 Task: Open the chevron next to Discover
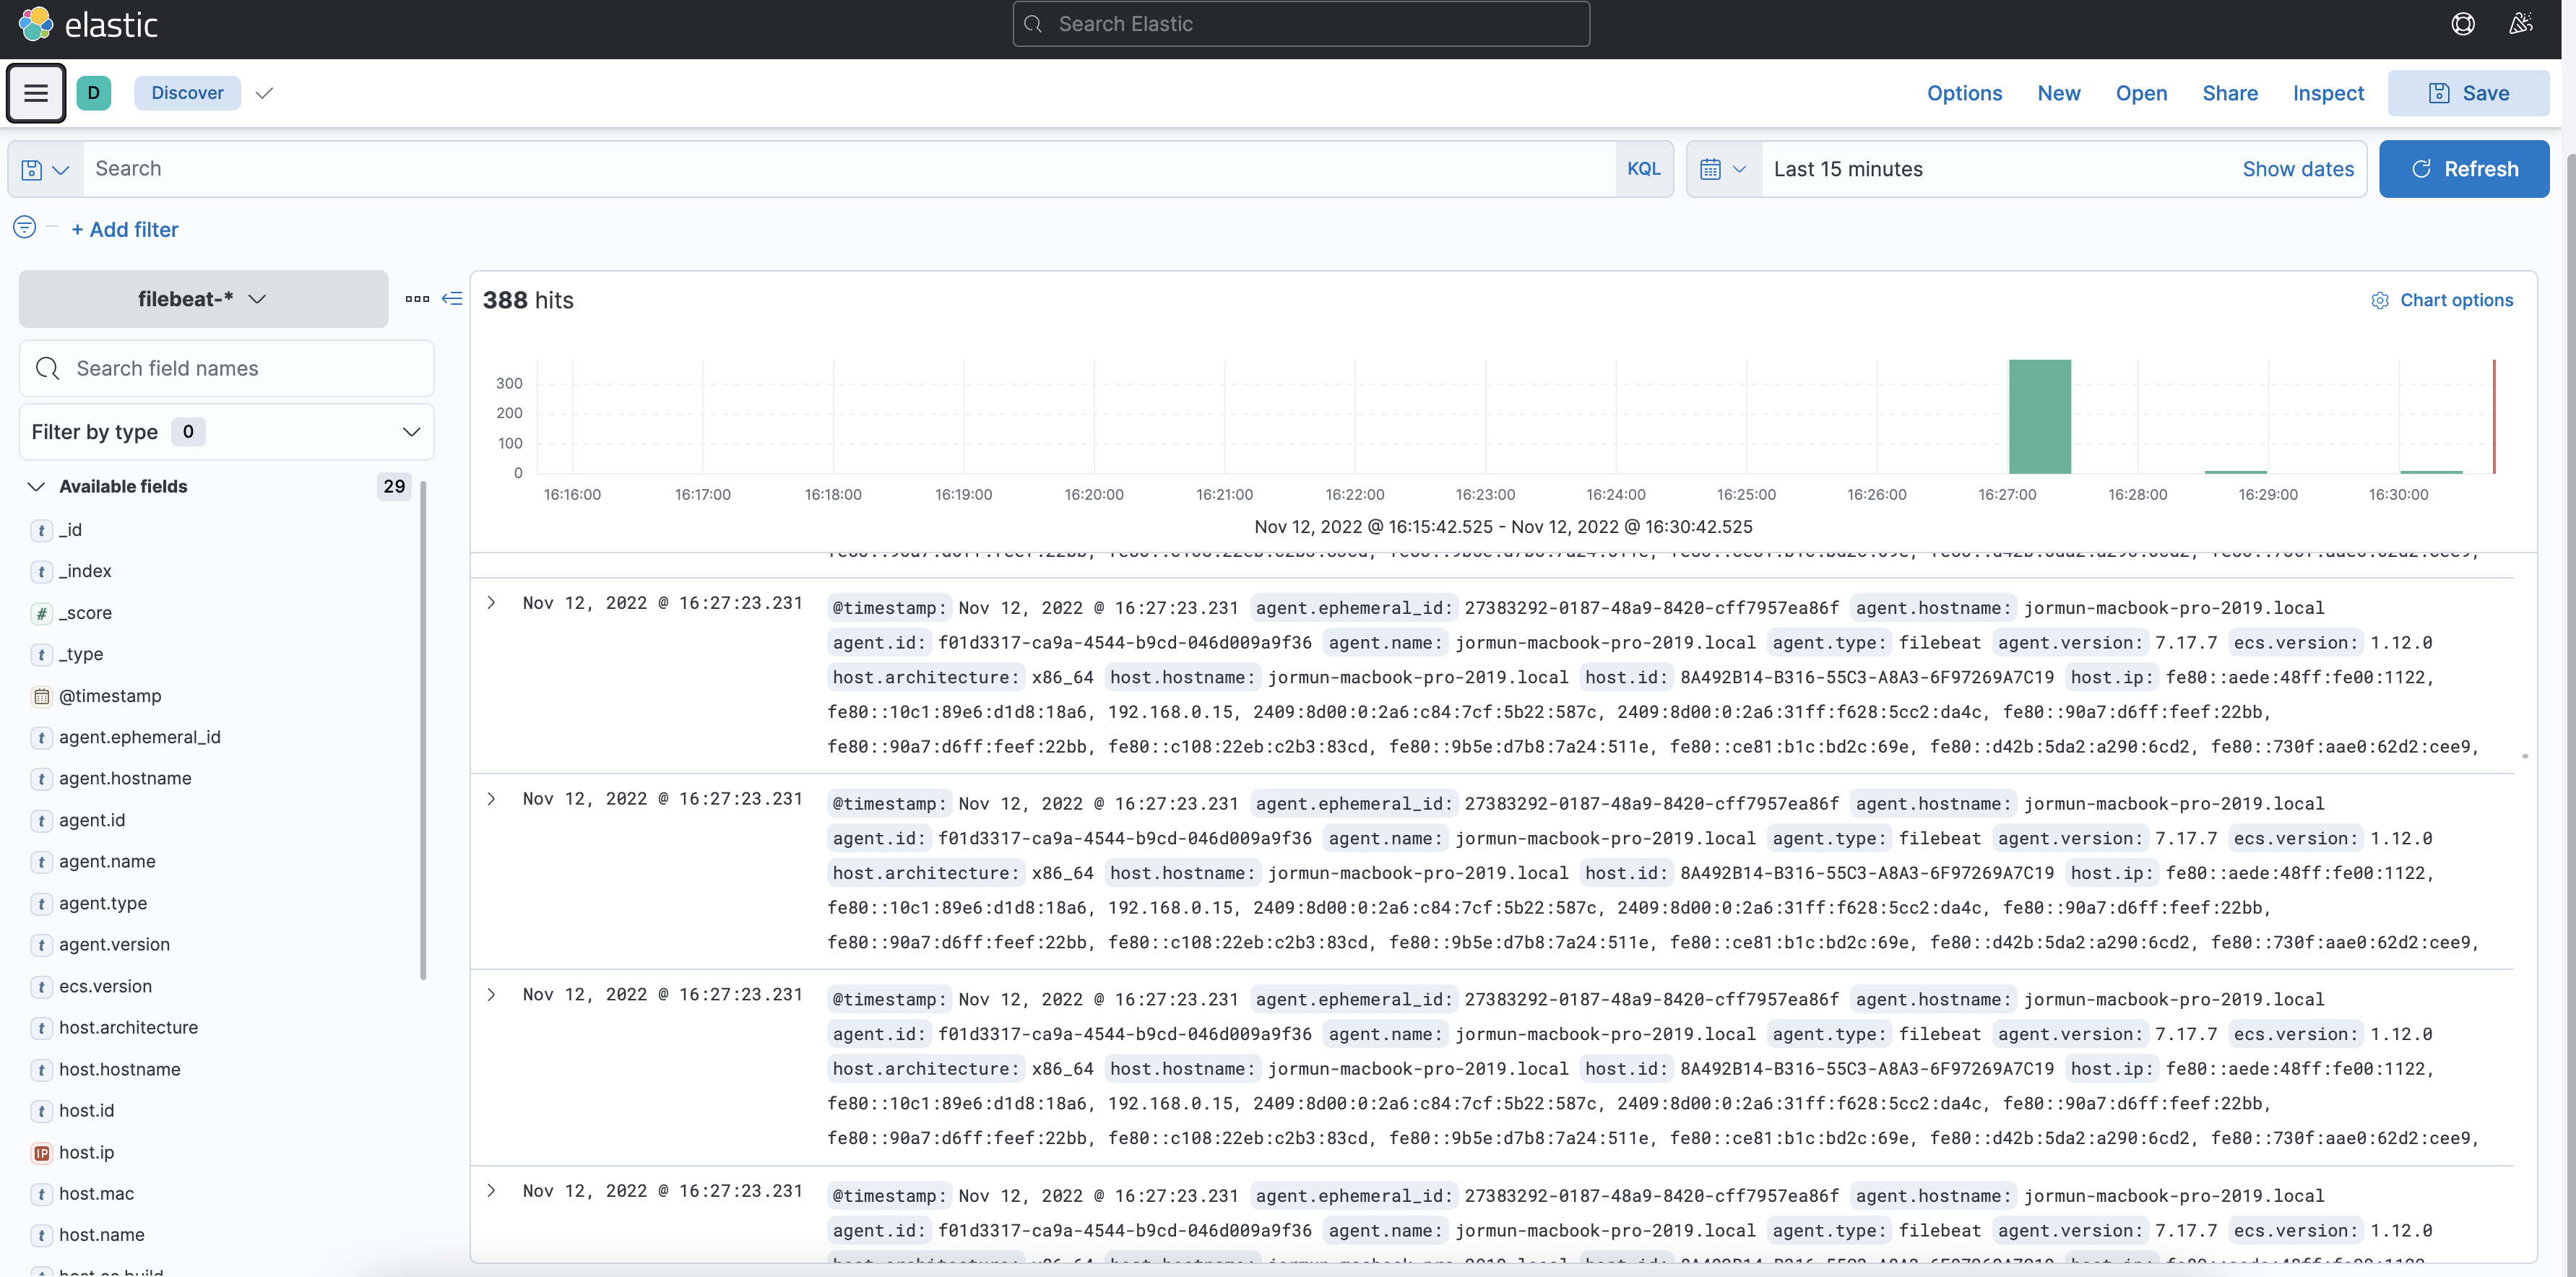coord(264,93)
